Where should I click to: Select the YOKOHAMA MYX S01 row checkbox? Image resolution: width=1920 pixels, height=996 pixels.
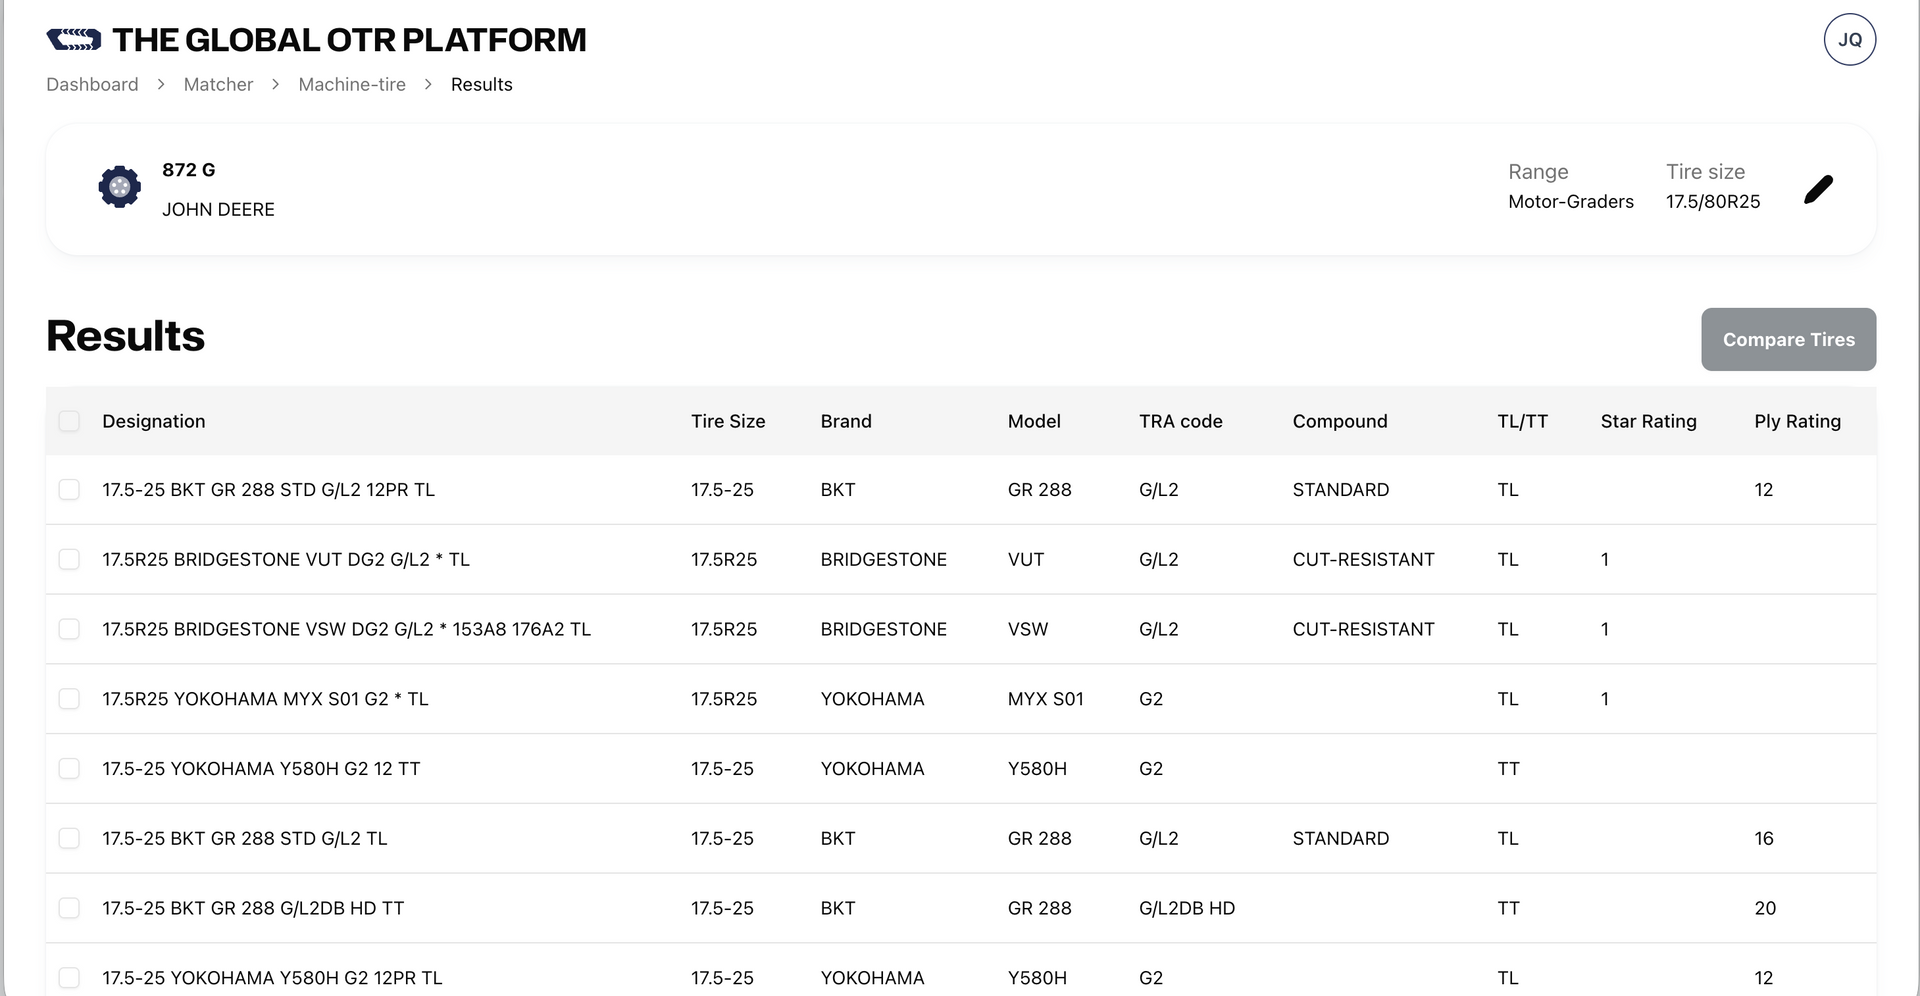69,699
